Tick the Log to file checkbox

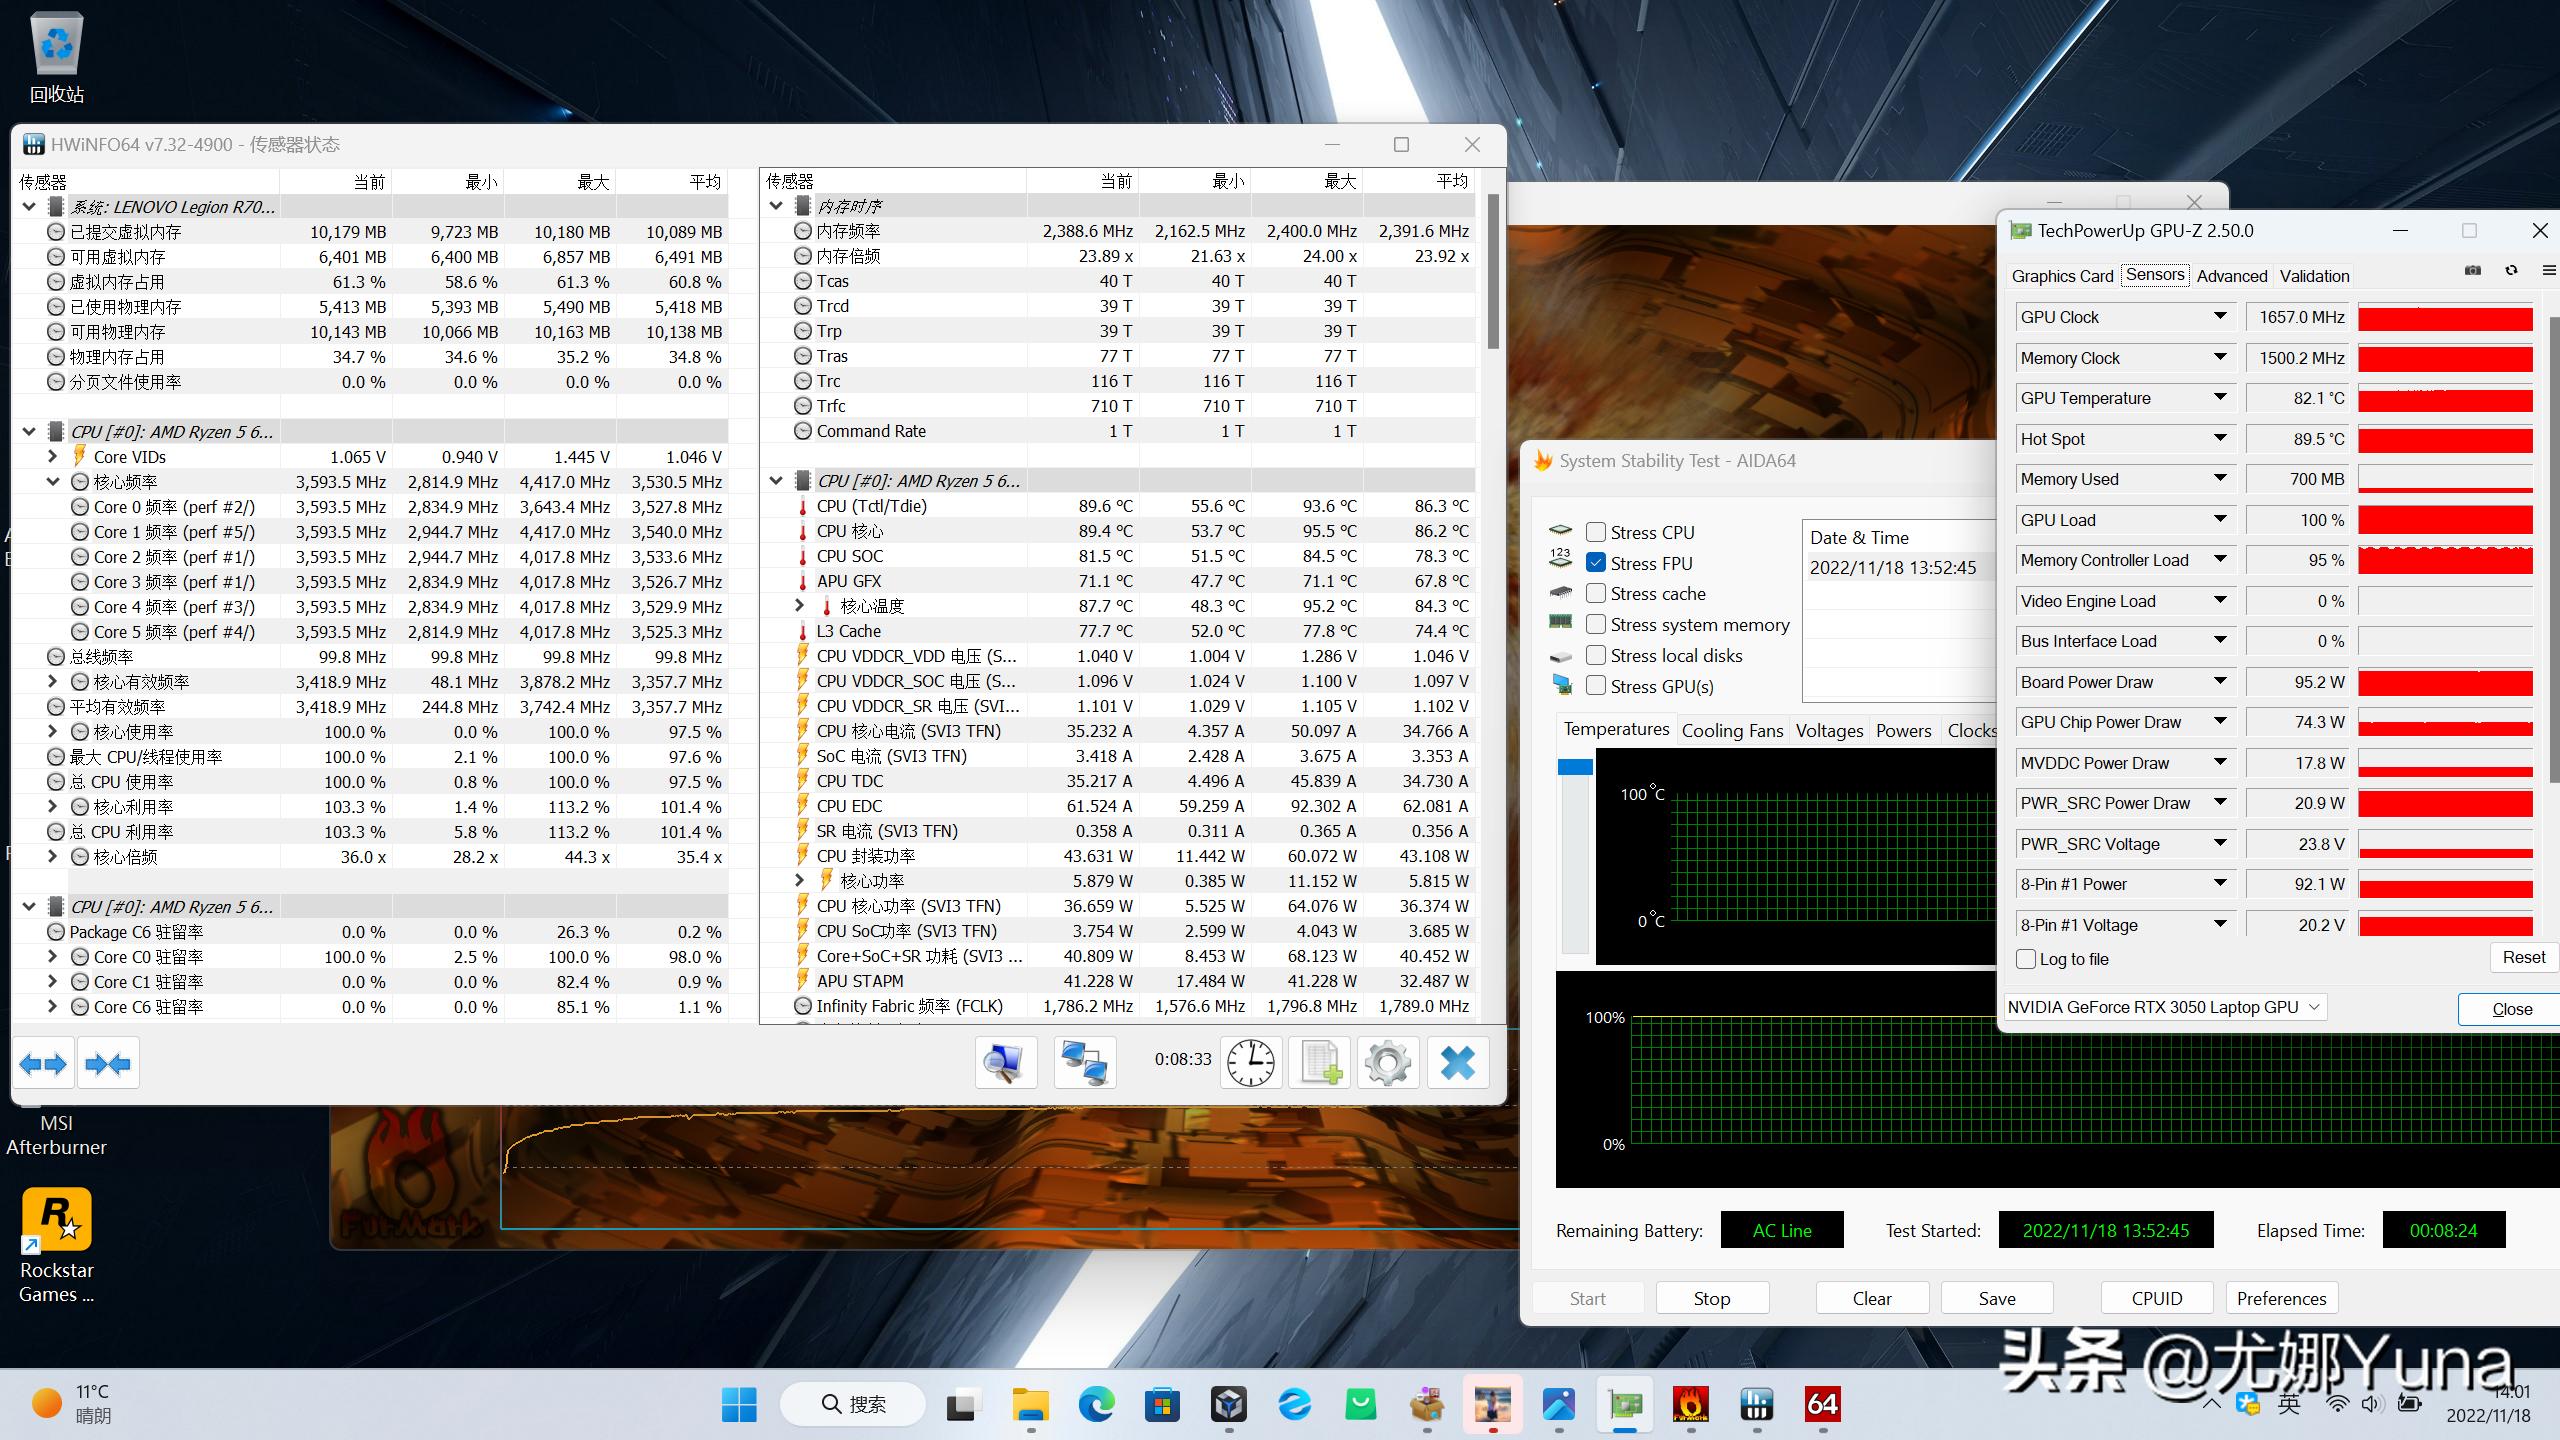click(x=2026, y=959)
